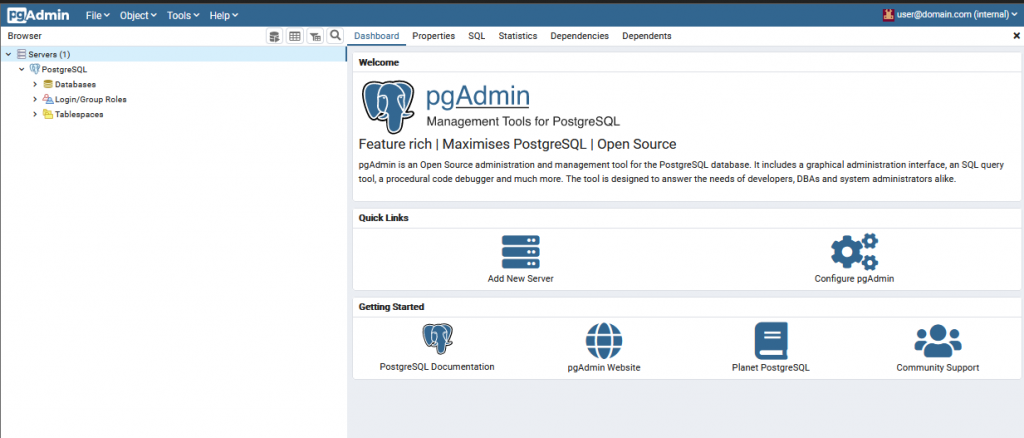Click the View Data grid icon
The image size is (1024, 438).
[x=295, y=36]
